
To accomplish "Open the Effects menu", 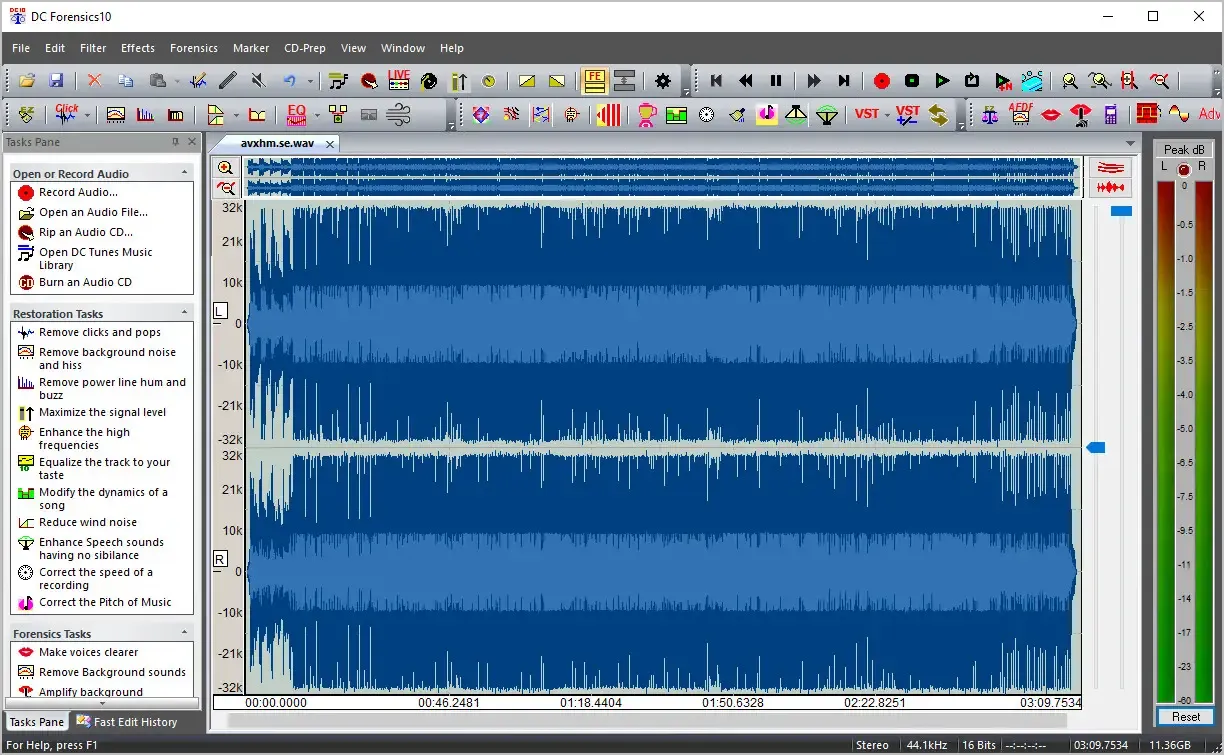I will pyautogui.click(x=138, y=48).
